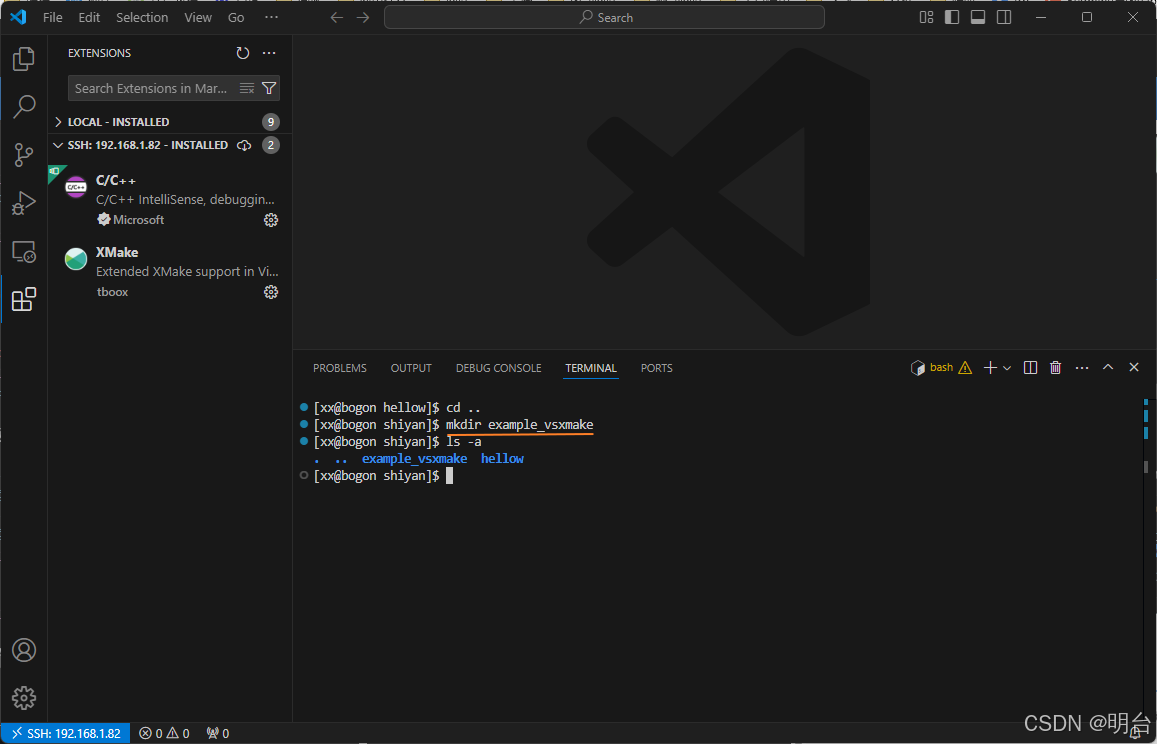Image resolution: width=1157 pixels, height=744 pixels.
Task: Open Extensions views and more actions
Action: (x=269, y=53)
